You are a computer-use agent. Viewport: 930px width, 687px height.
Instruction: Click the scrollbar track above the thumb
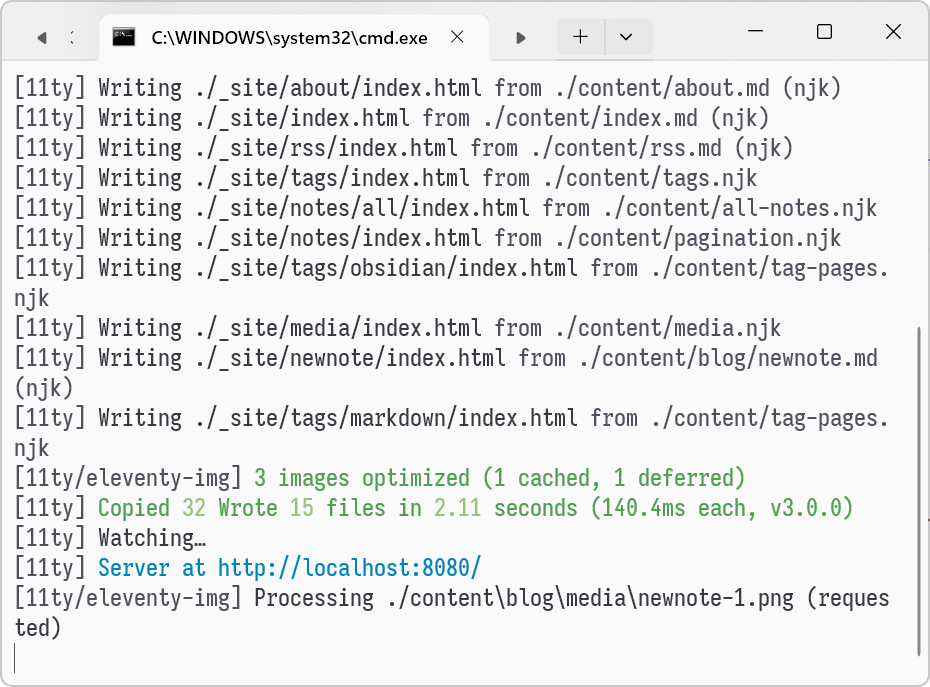pos(920,196)
